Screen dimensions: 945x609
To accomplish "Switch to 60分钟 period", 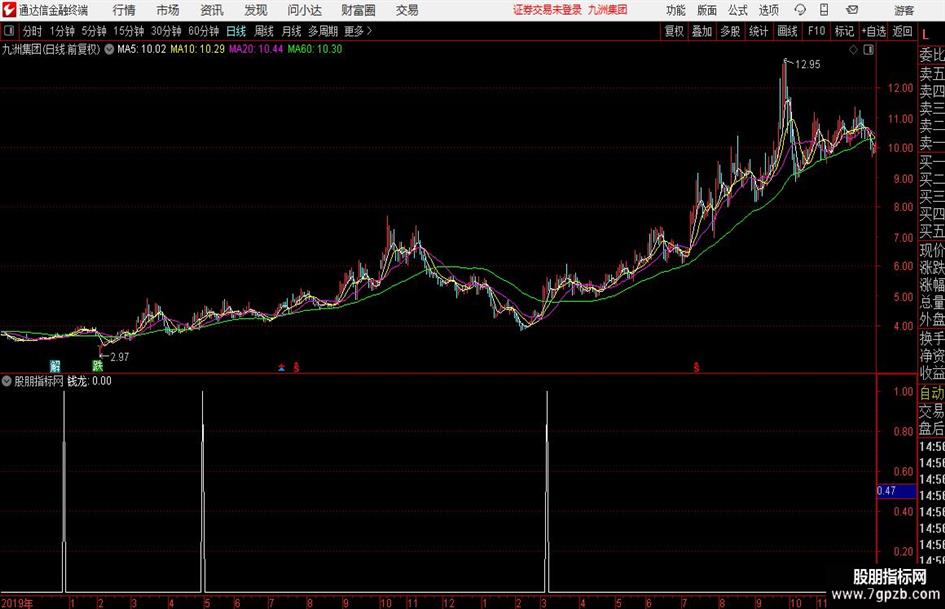I will [204, 31].
